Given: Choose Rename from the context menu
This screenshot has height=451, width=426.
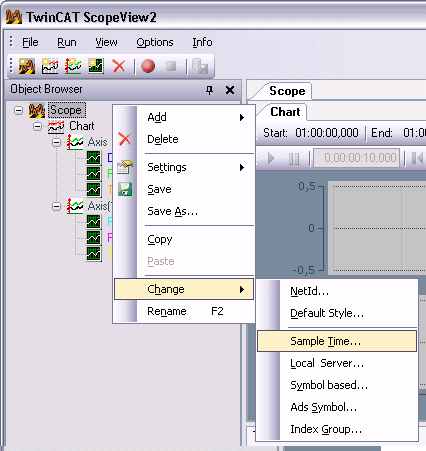Looking at the screenshot, I should pos(184,311).
